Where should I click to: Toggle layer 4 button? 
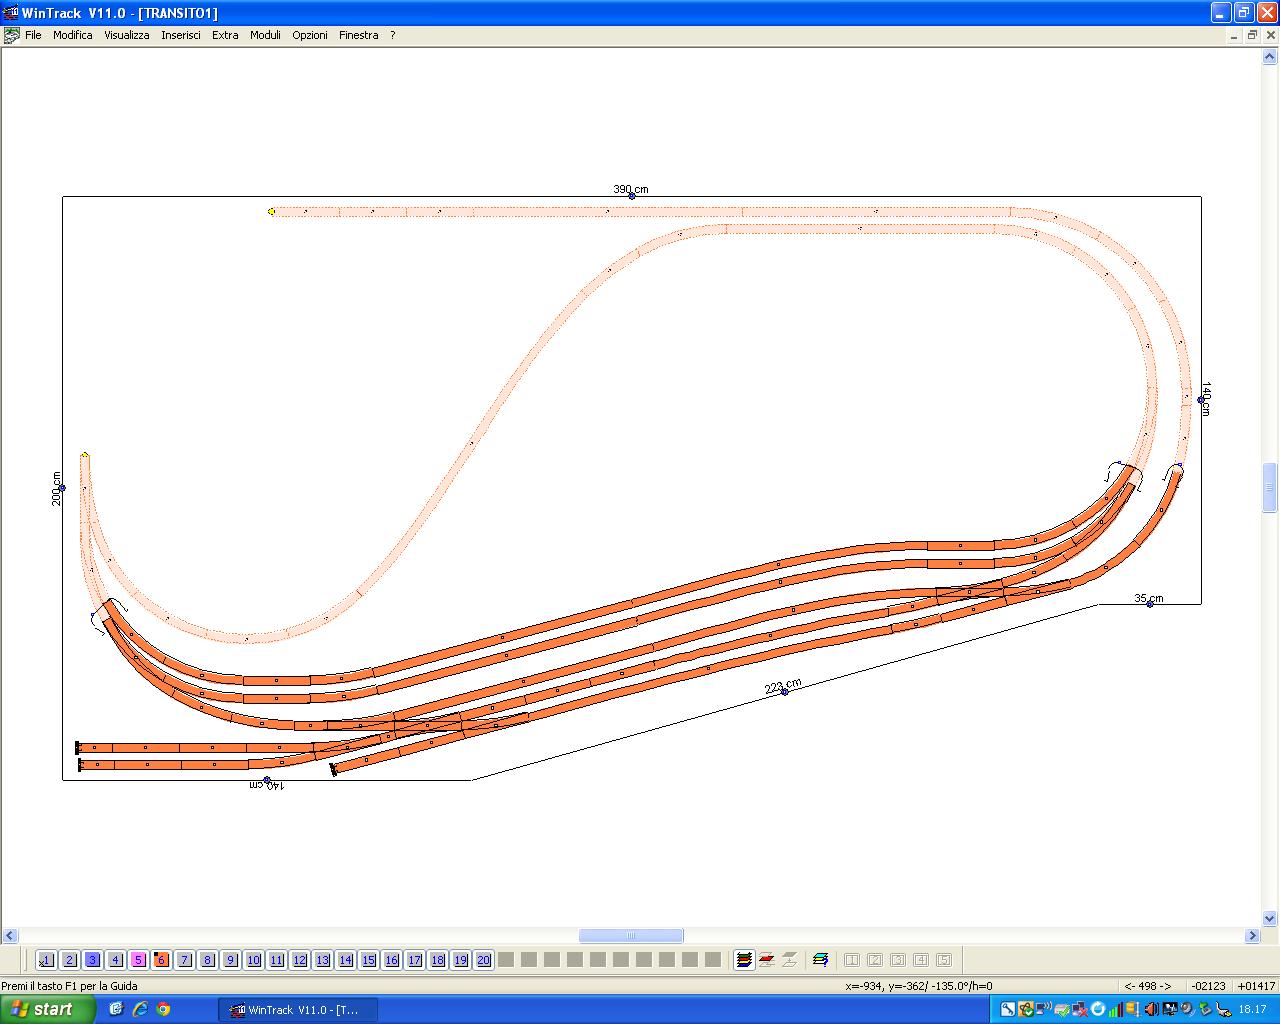coord(115,960)
